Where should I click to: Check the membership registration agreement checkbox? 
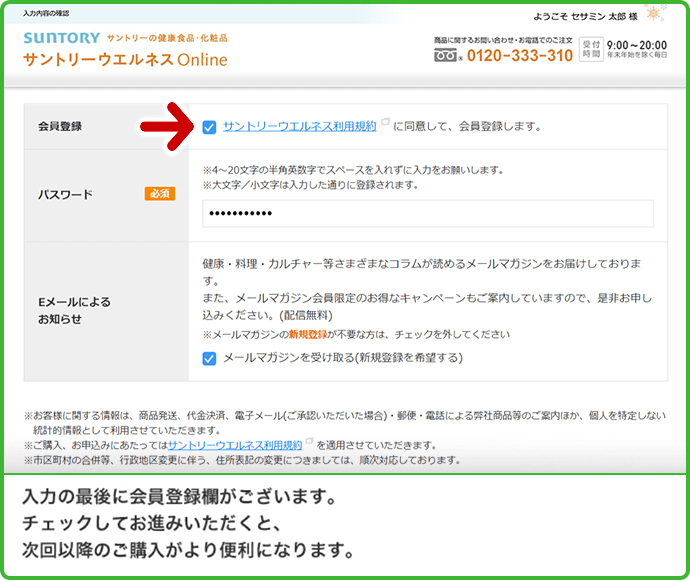pyautogui.click(x=209, y=127)
